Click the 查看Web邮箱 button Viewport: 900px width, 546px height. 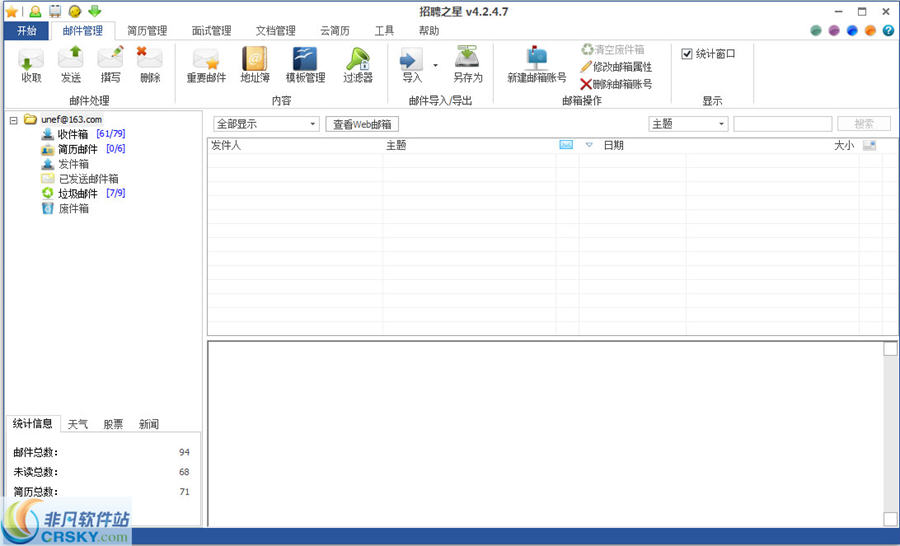click(362, 124)
